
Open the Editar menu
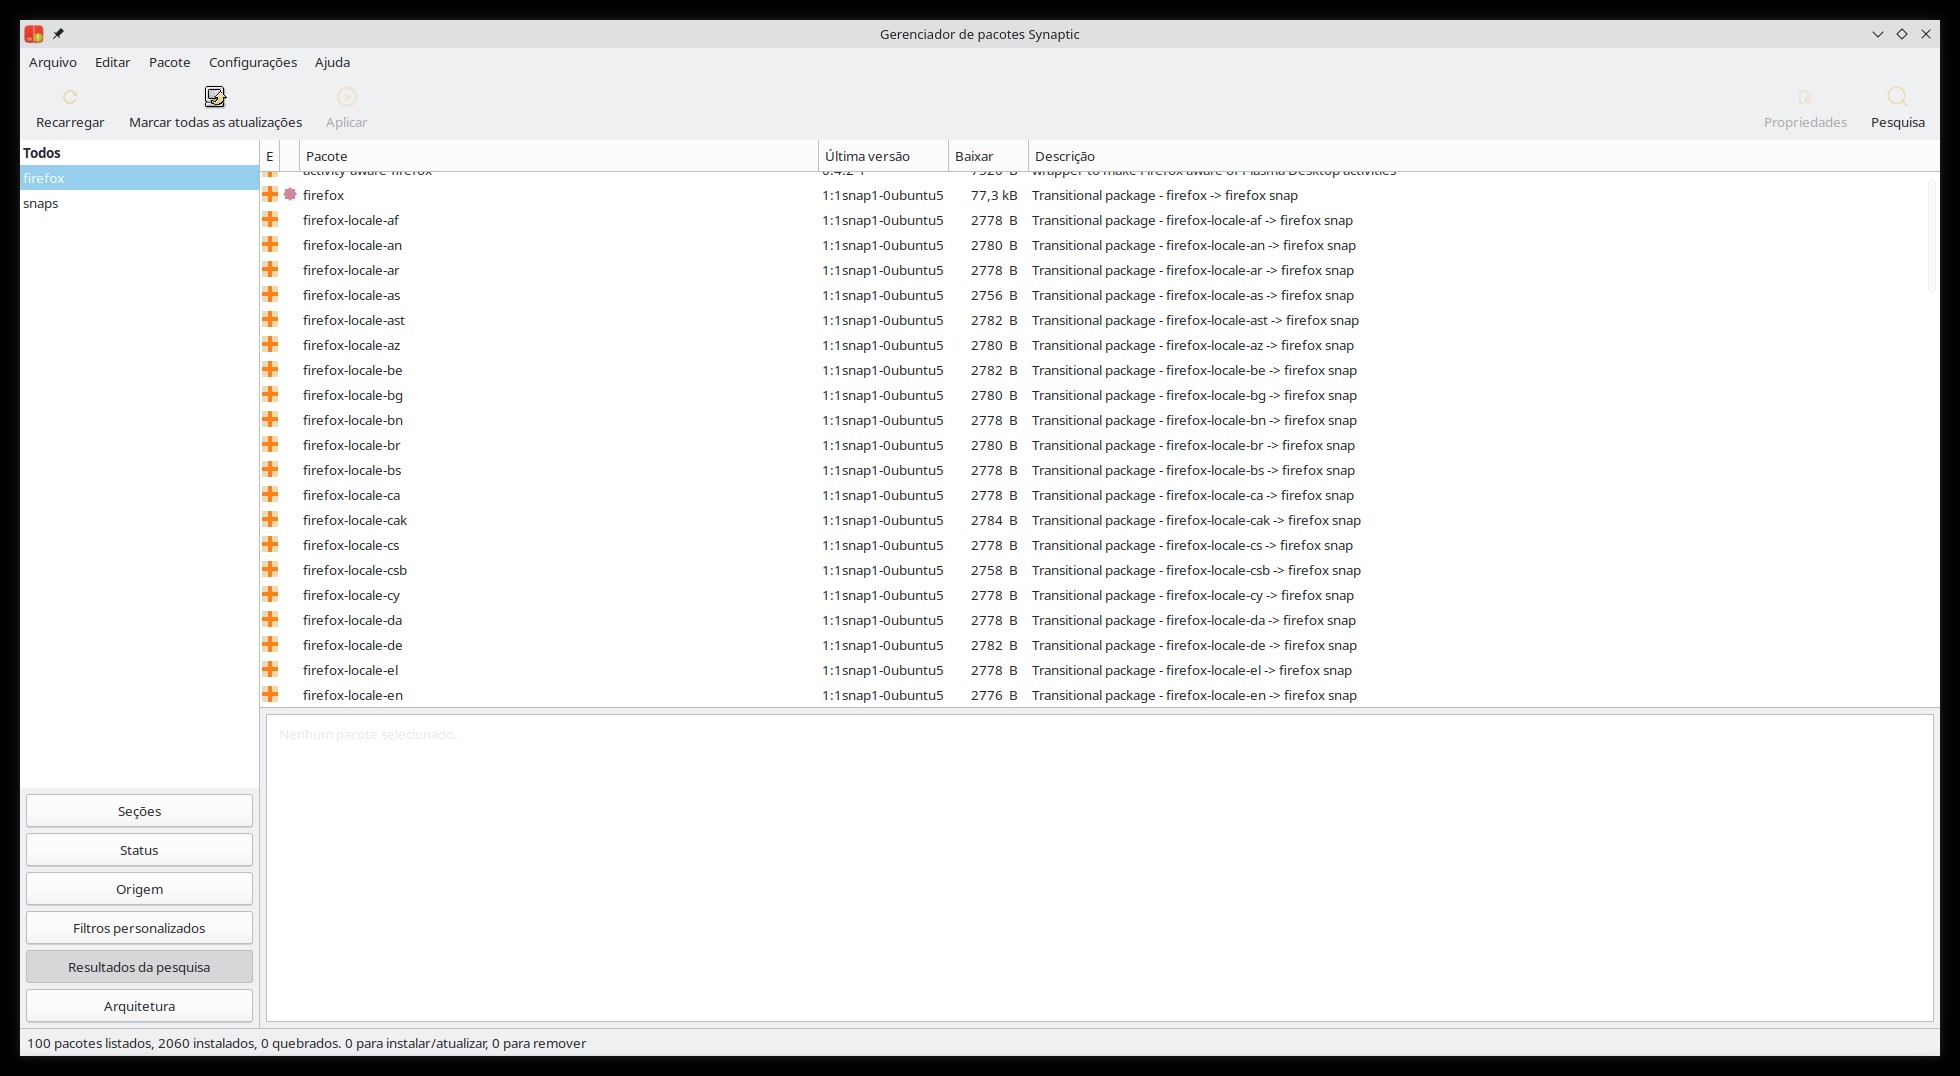pos(112,62)
